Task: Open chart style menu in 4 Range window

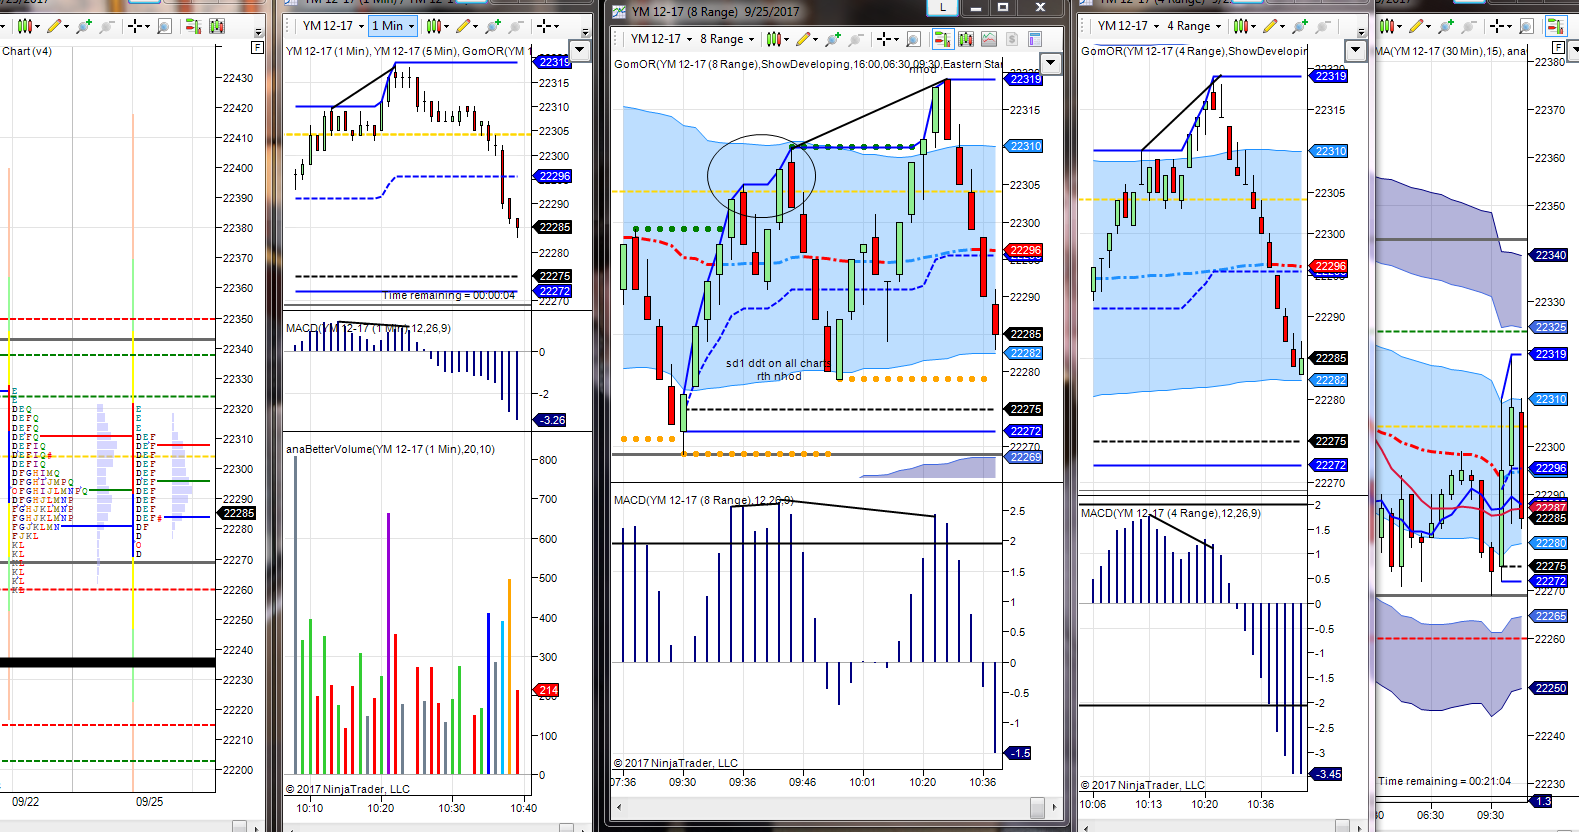Action: click(x=1244, y=26)
